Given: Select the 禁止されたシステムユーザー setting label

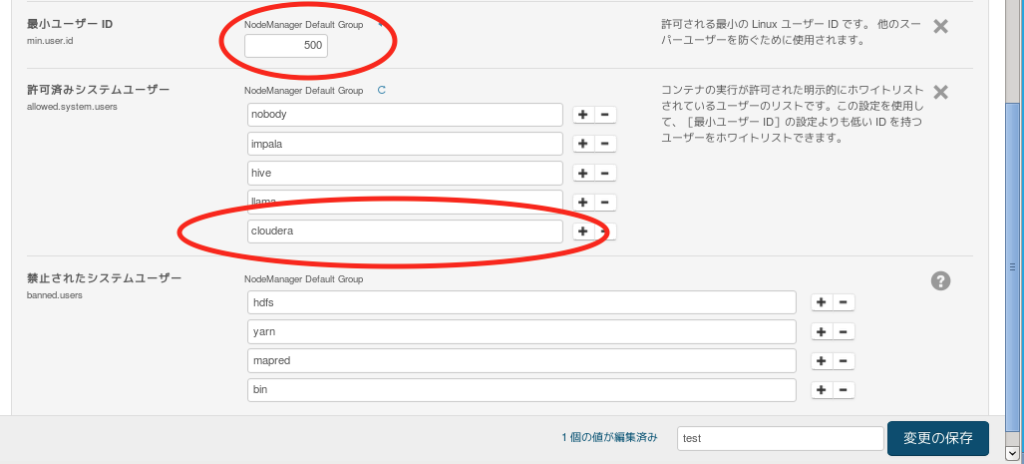Looking at the screenshot, I should tap(104, 278).
